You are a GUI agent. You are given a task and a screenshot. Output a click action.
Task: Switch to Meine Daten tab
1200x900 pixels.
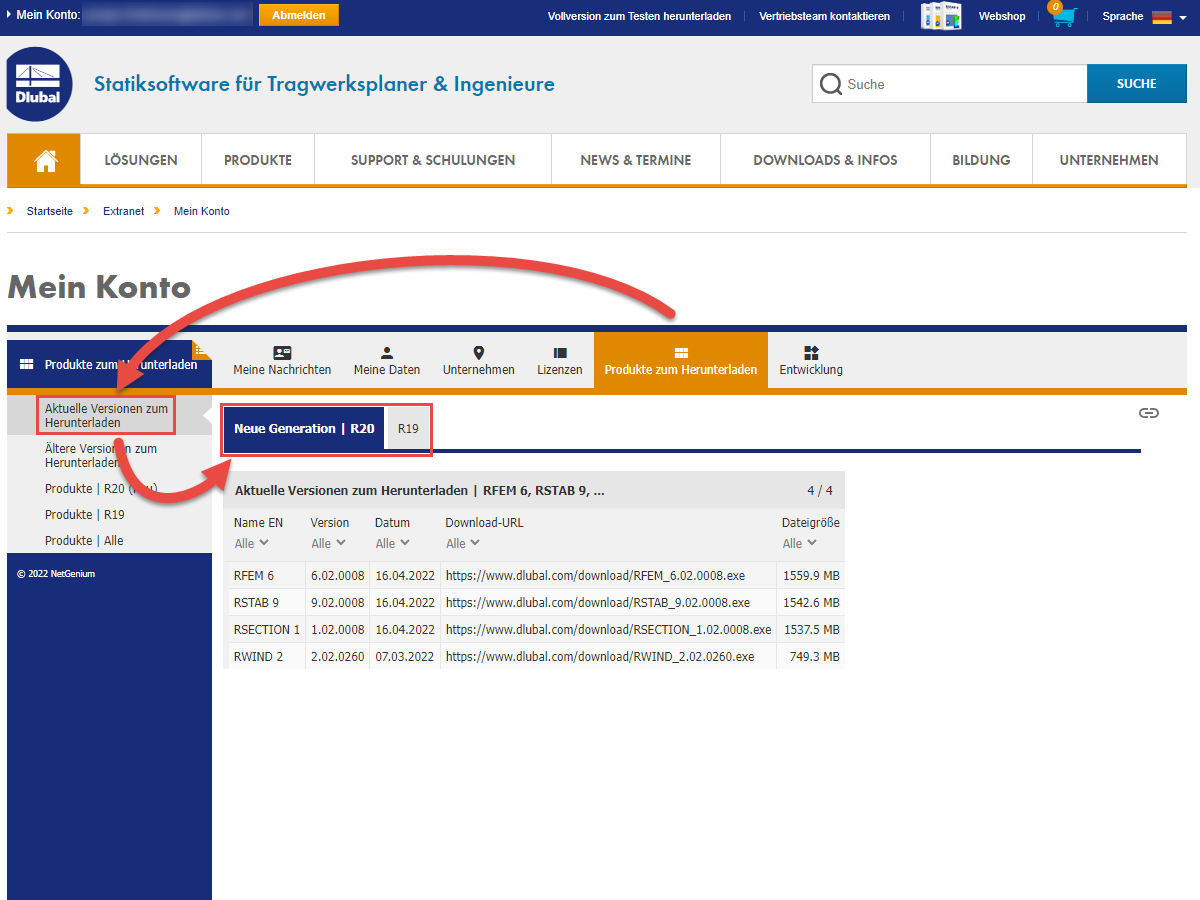pyautogui.click(x=387, y=361)
